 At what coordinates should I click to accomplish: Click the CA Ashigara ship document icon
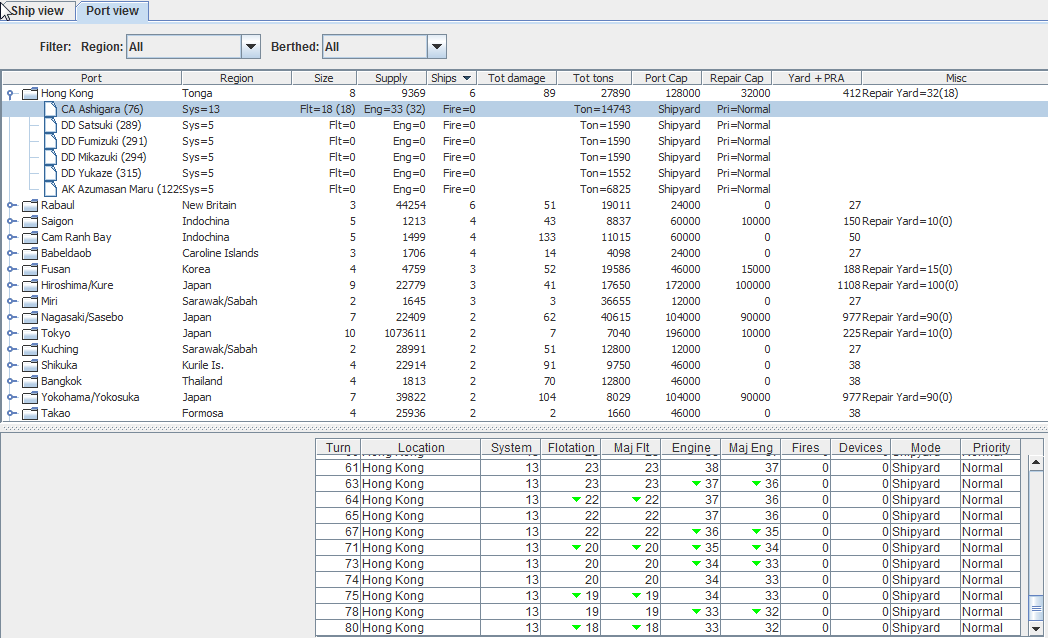tap(51, 109)
